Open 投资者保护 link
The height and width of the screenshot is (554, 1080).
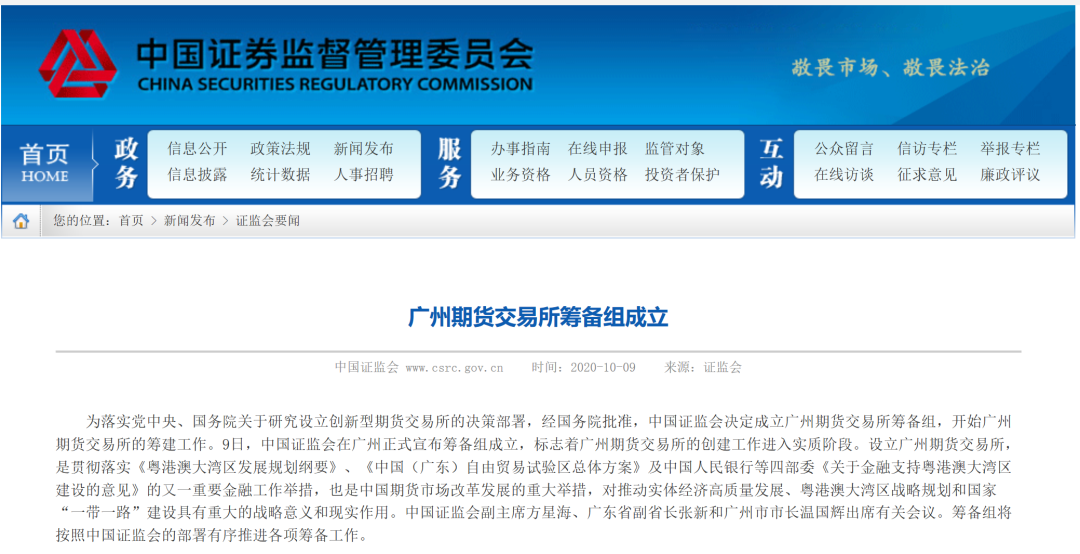click(683, 175)
